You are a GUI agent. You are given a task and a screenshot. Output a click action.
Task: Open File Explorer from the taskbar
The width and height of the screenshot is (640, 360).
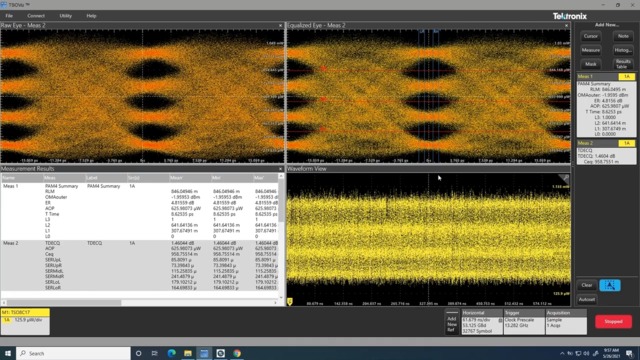pyautogui.click(x=188, y=353)
